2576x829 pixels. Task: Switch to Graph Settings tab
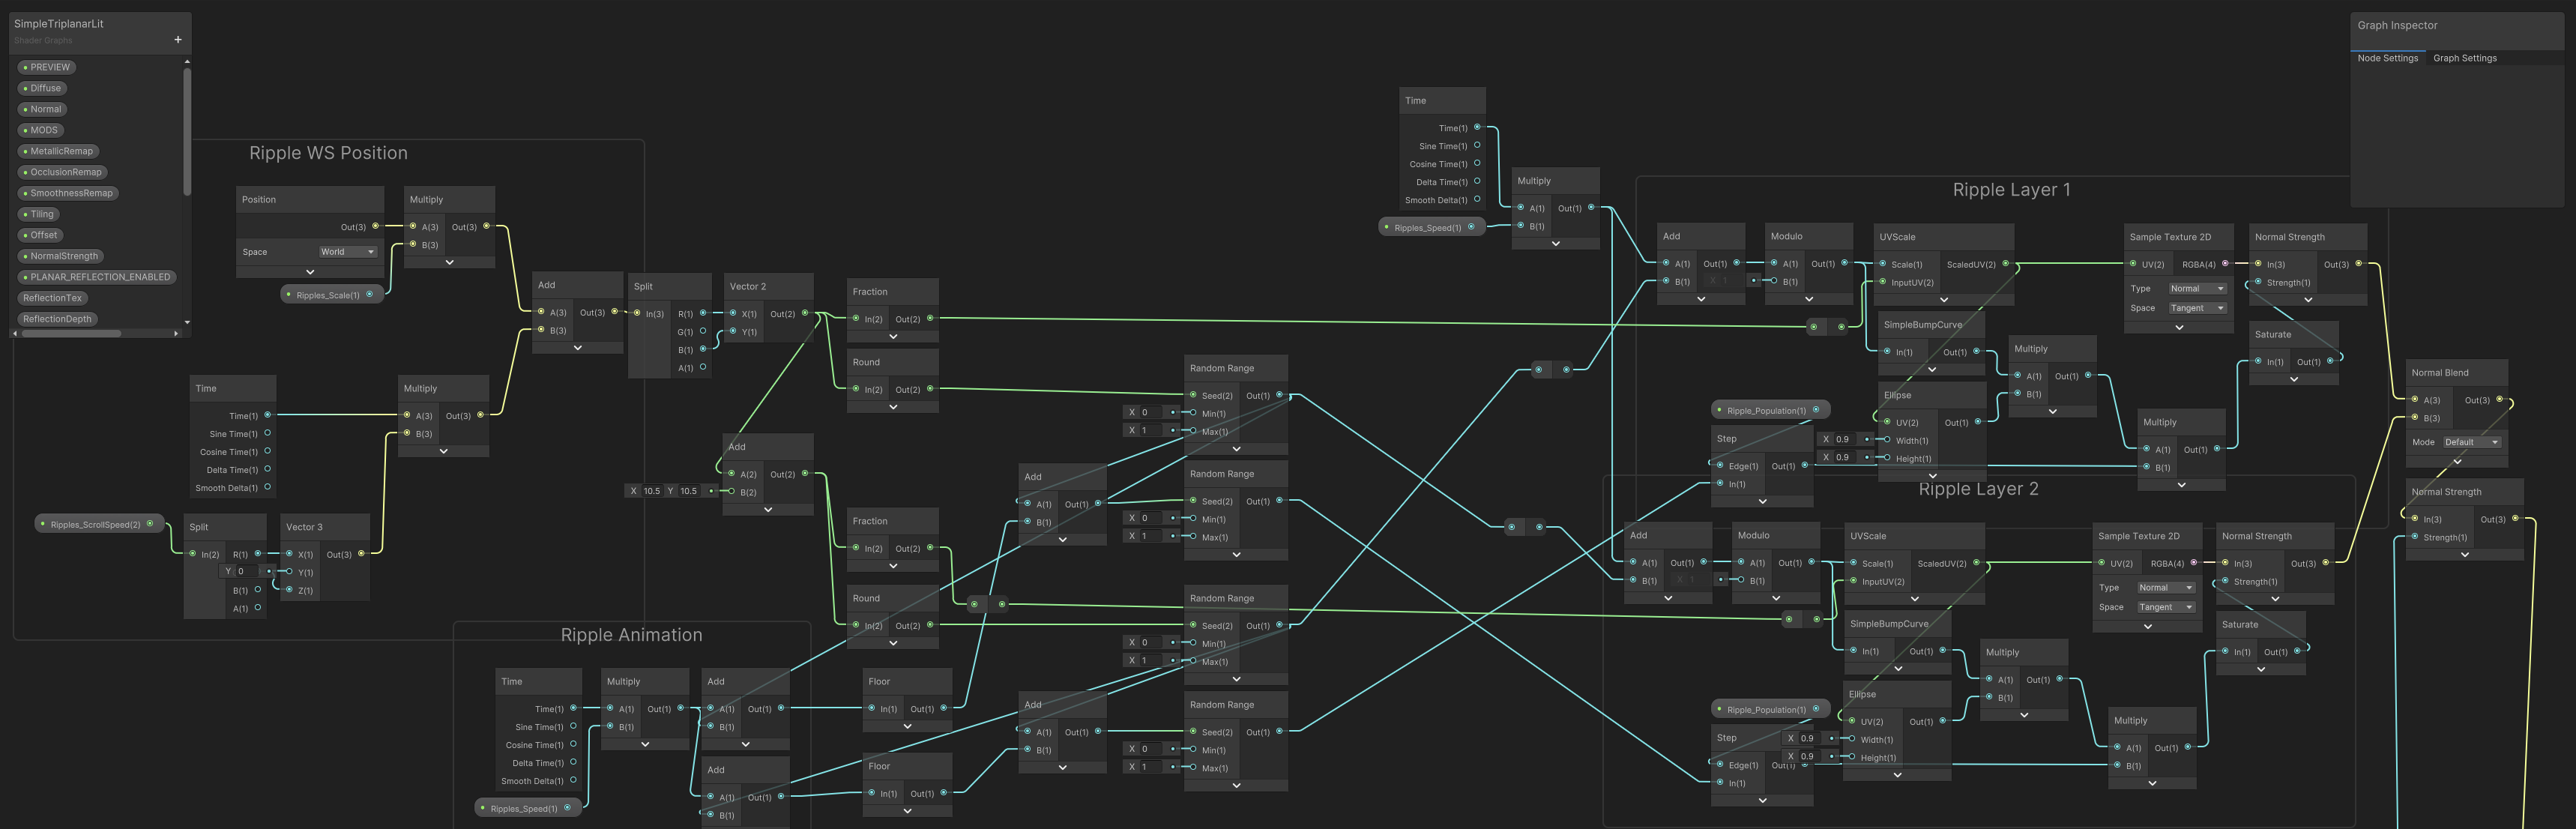tap(2464, 58)
